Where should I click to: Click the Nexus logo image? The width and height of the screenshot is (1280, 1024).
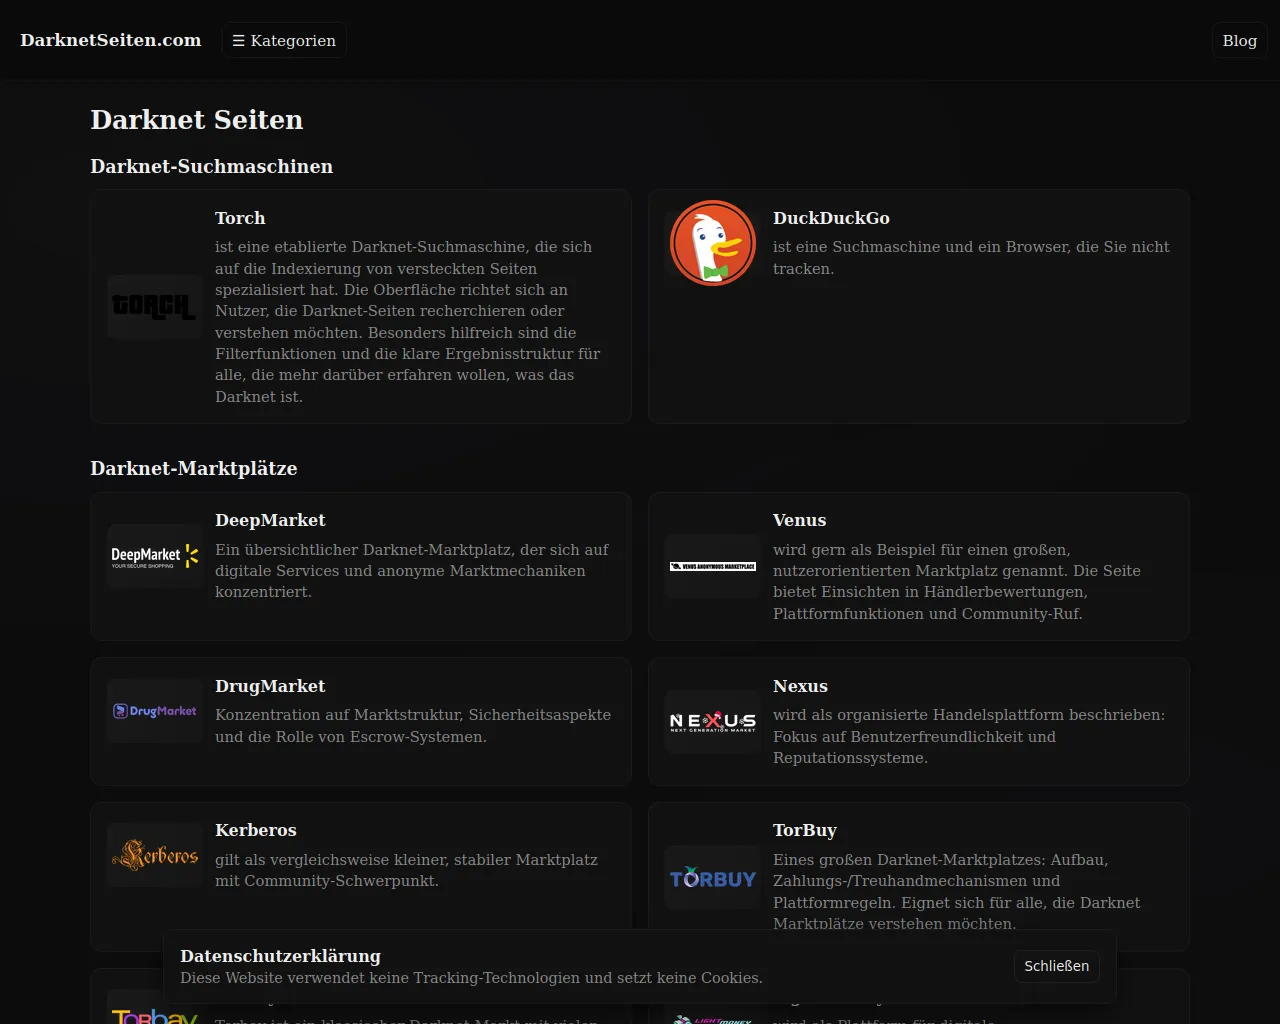[713, 722]
